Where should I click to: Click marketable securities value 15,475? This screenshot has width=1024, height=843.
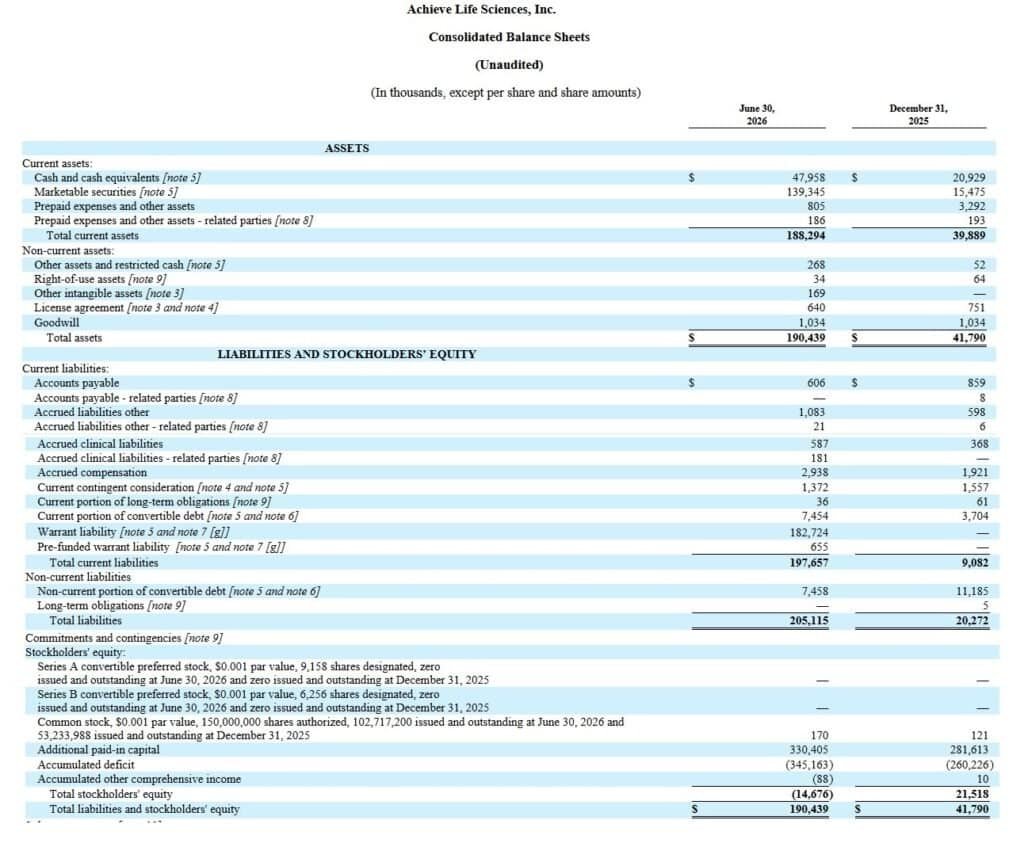point(969,192)
